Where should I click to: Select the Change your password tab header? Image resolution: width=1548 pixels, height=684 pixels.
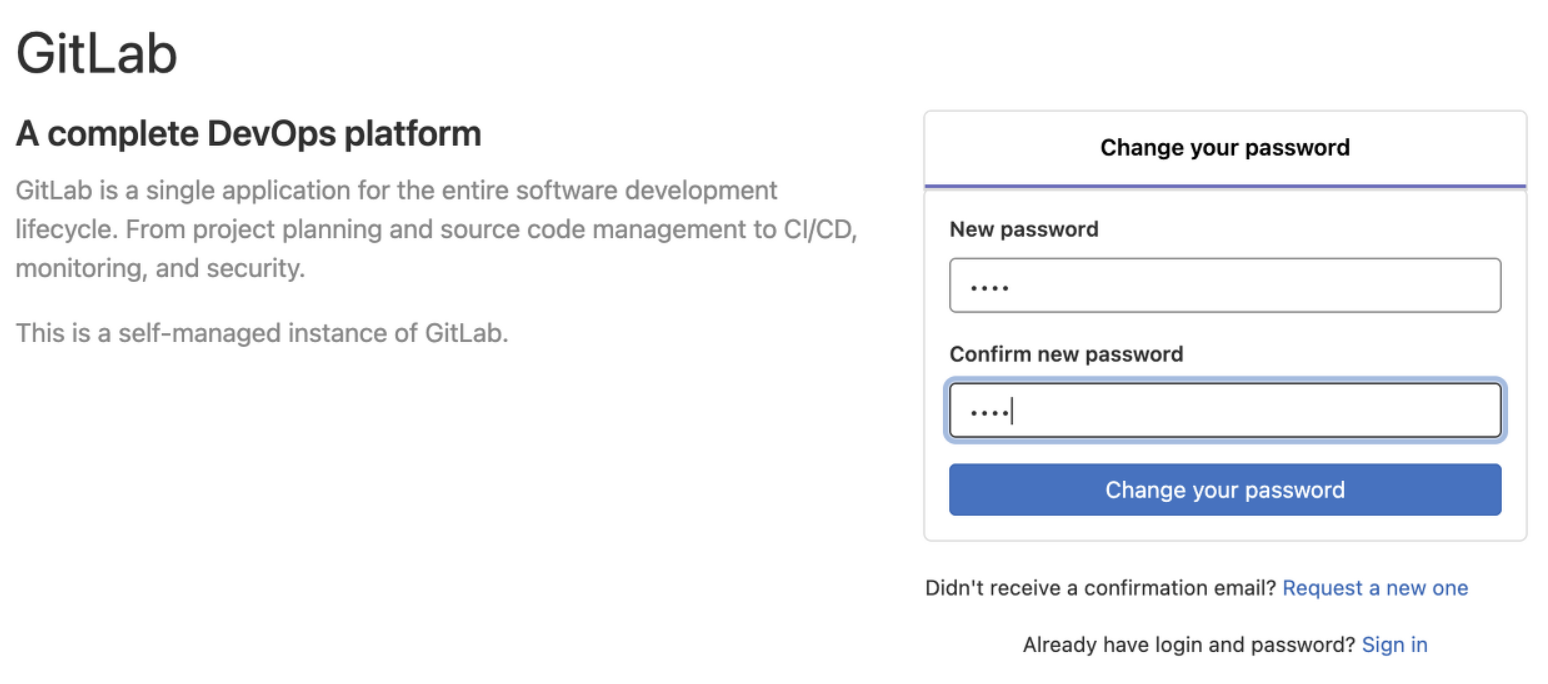(x=1225, y=148)
